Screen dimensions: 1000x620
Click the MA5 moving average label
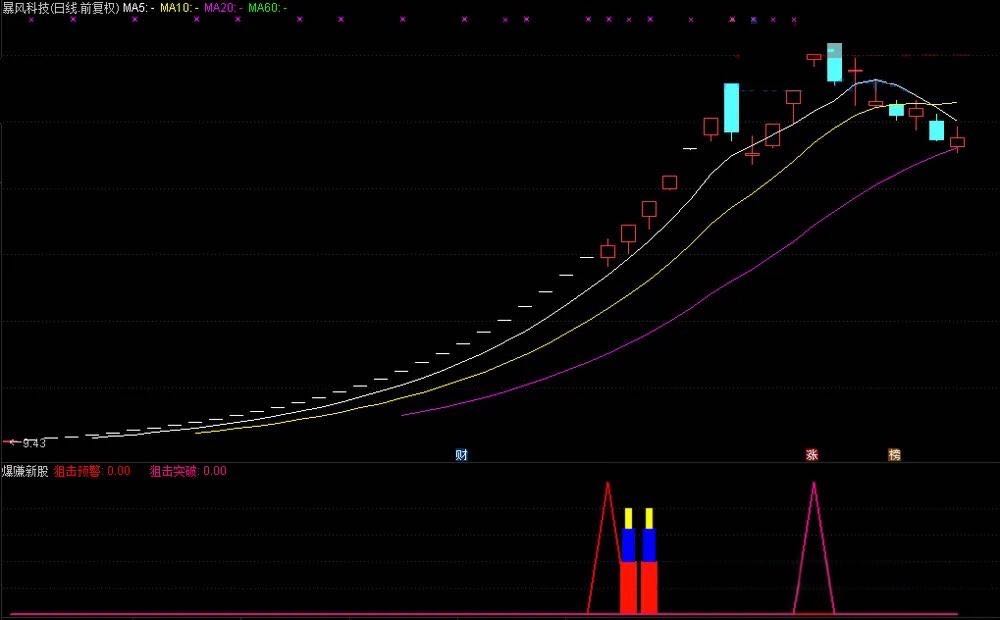(138, 8)
